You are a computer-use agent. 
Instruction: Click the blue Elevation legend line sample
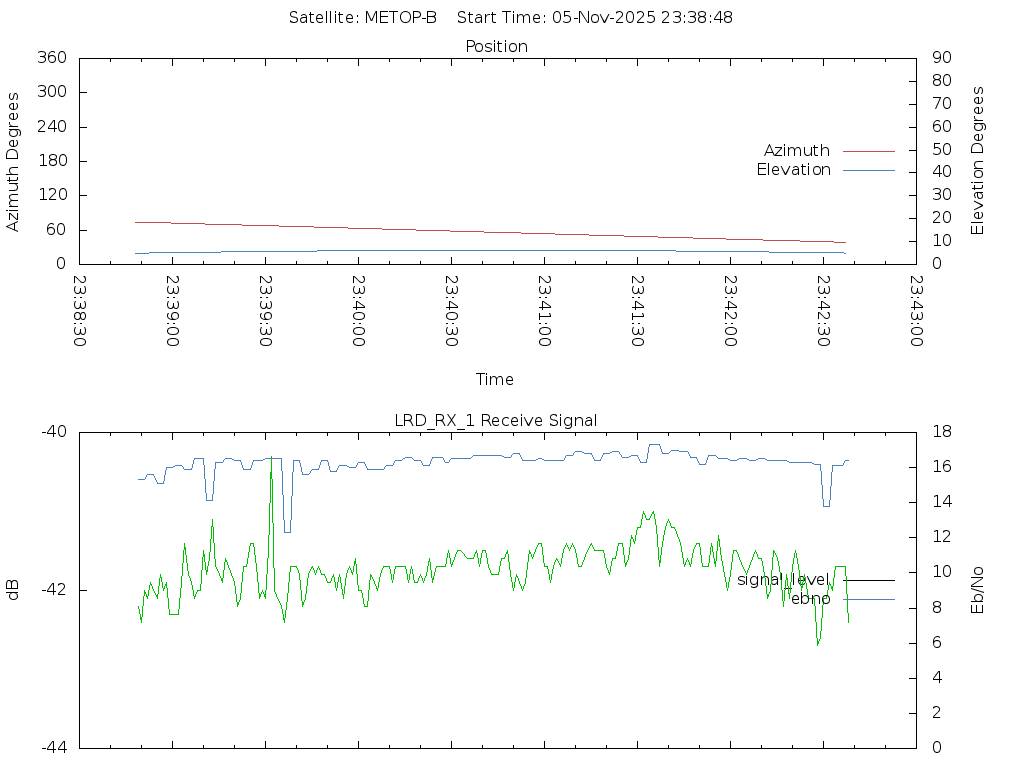[868, 170]
